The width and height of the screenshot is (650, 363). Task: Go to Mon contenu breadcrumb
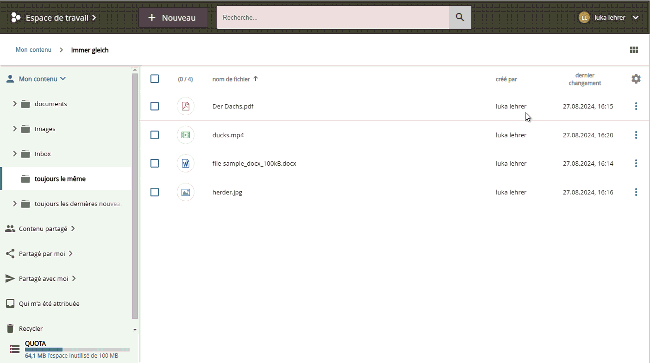coord(34,50)
